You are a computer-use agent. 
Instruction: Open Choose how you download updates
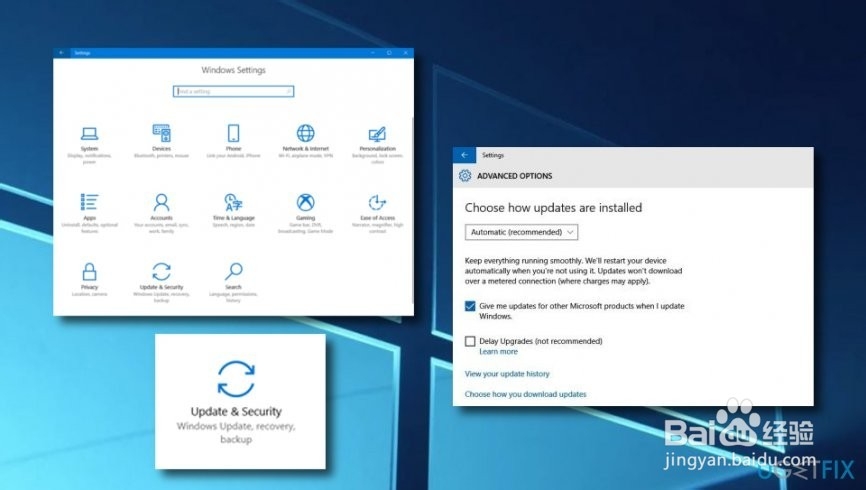(x=525, y=394)
